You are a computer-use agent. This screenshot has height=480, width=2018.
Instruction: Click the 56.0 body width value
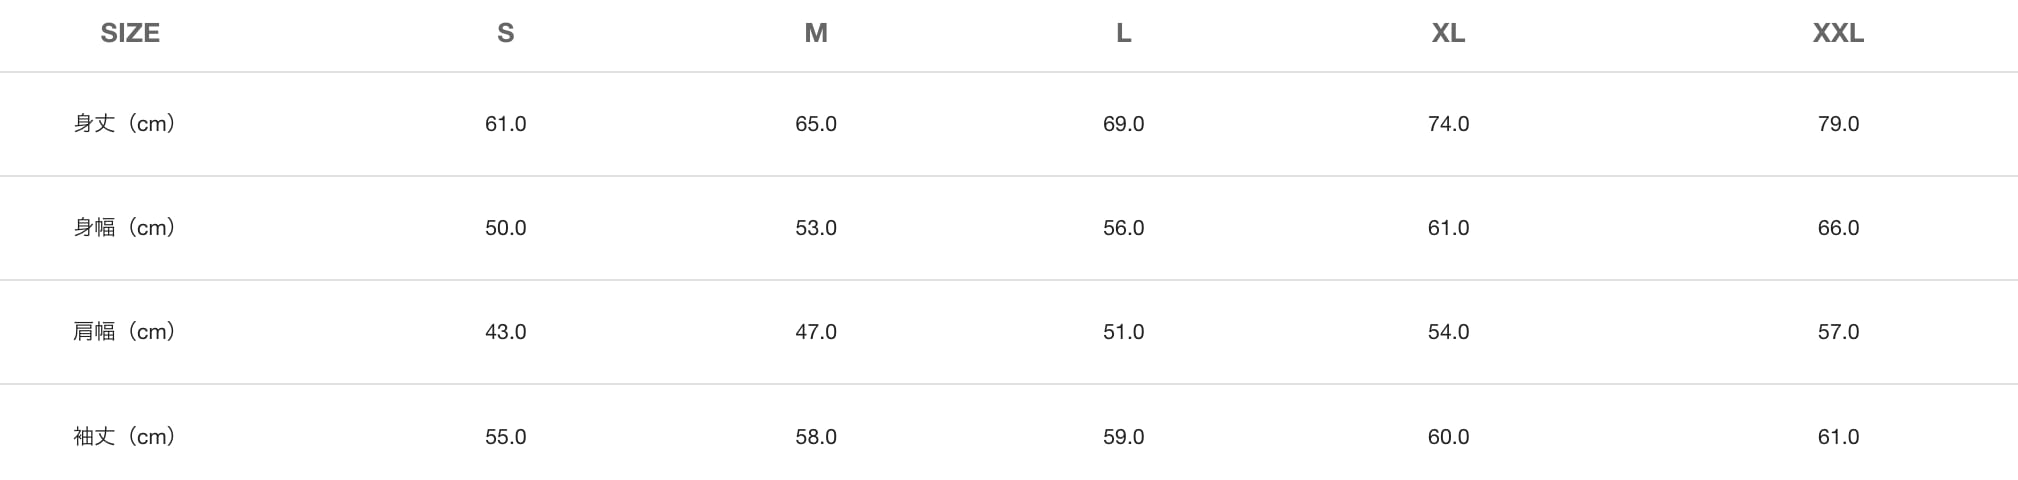click(1123, 228)
